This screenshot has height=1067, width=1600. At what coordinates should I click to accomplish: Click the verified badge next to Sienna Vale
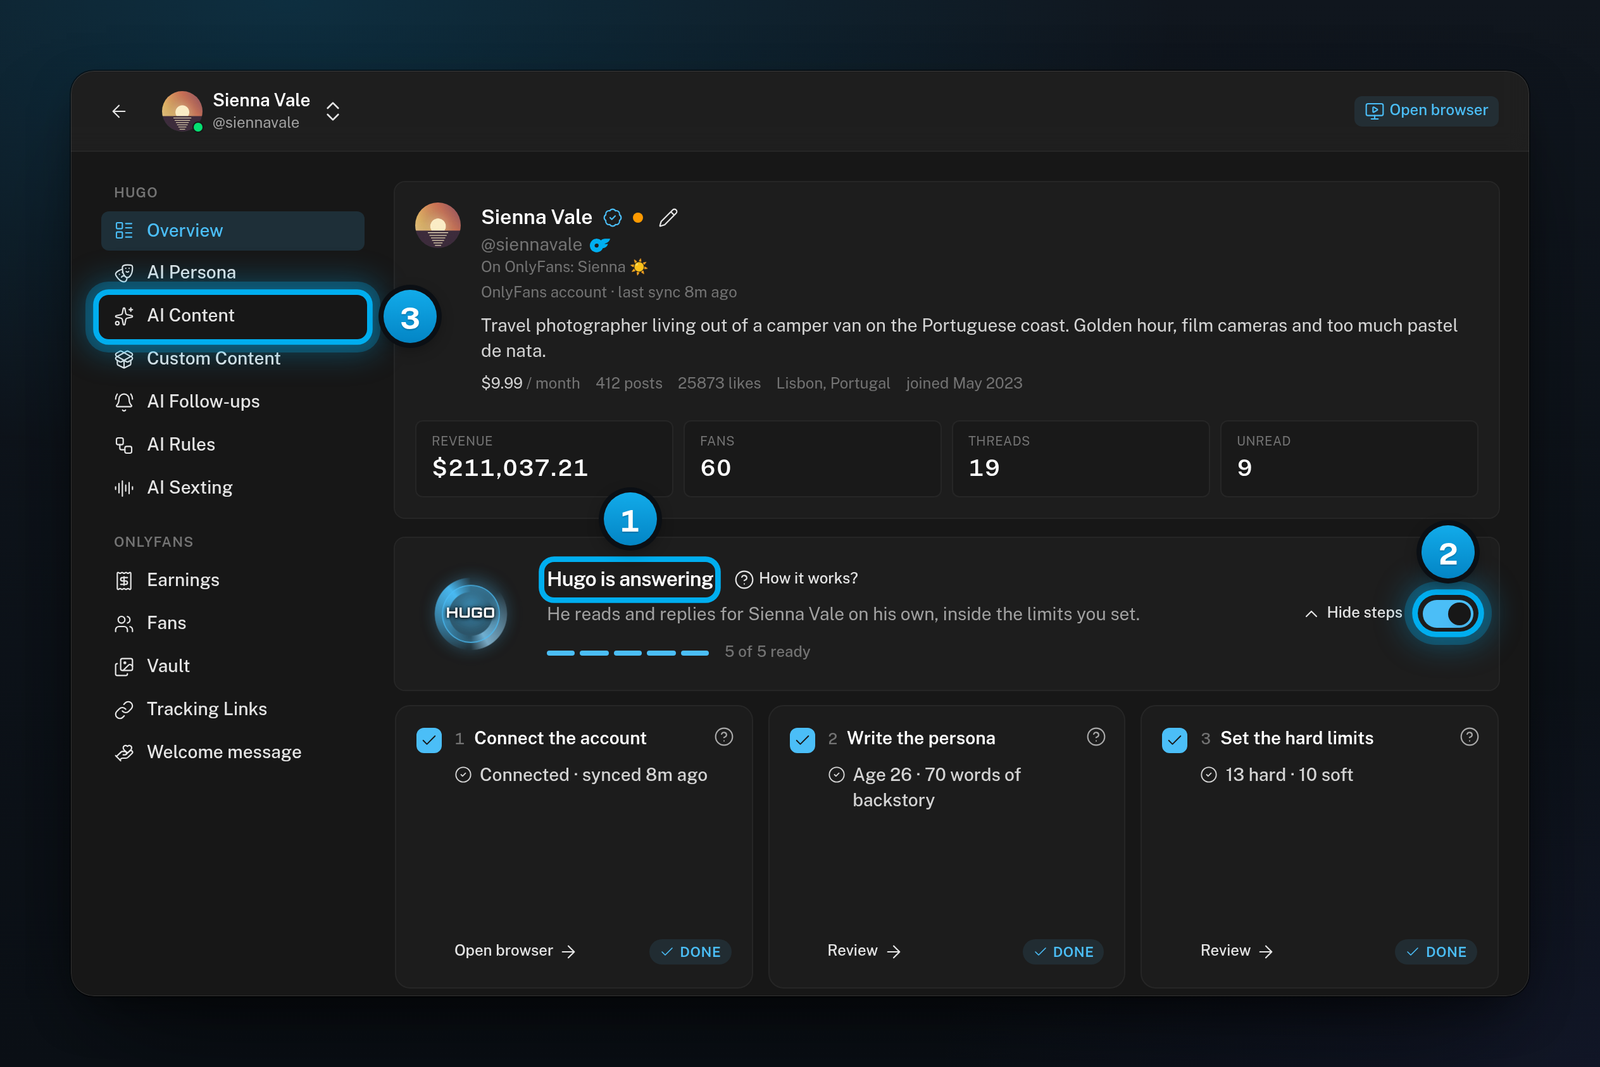613,217
